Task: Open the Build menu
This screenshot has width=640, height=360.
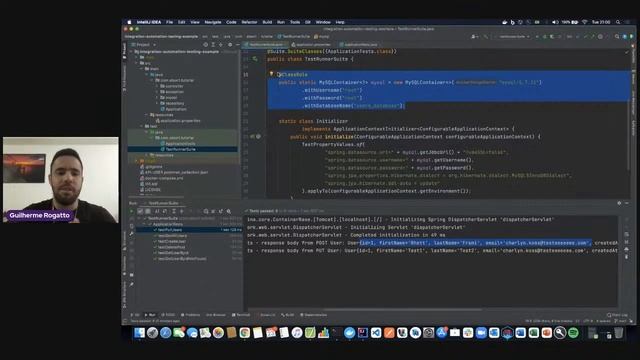Action: pyautogui.click(x=267, y=22)
